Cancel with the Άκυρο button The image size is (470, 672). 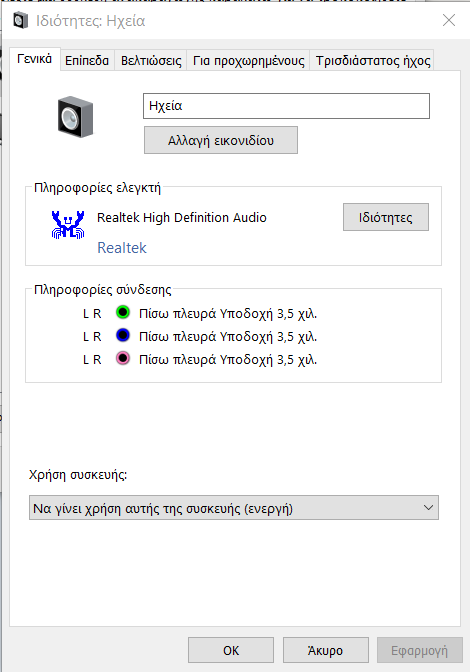tap(326, 650)
